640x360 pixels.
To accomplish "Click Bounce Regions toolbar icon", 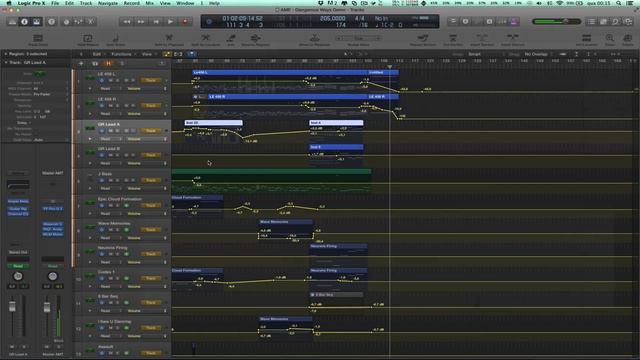I will click(256, 40).
